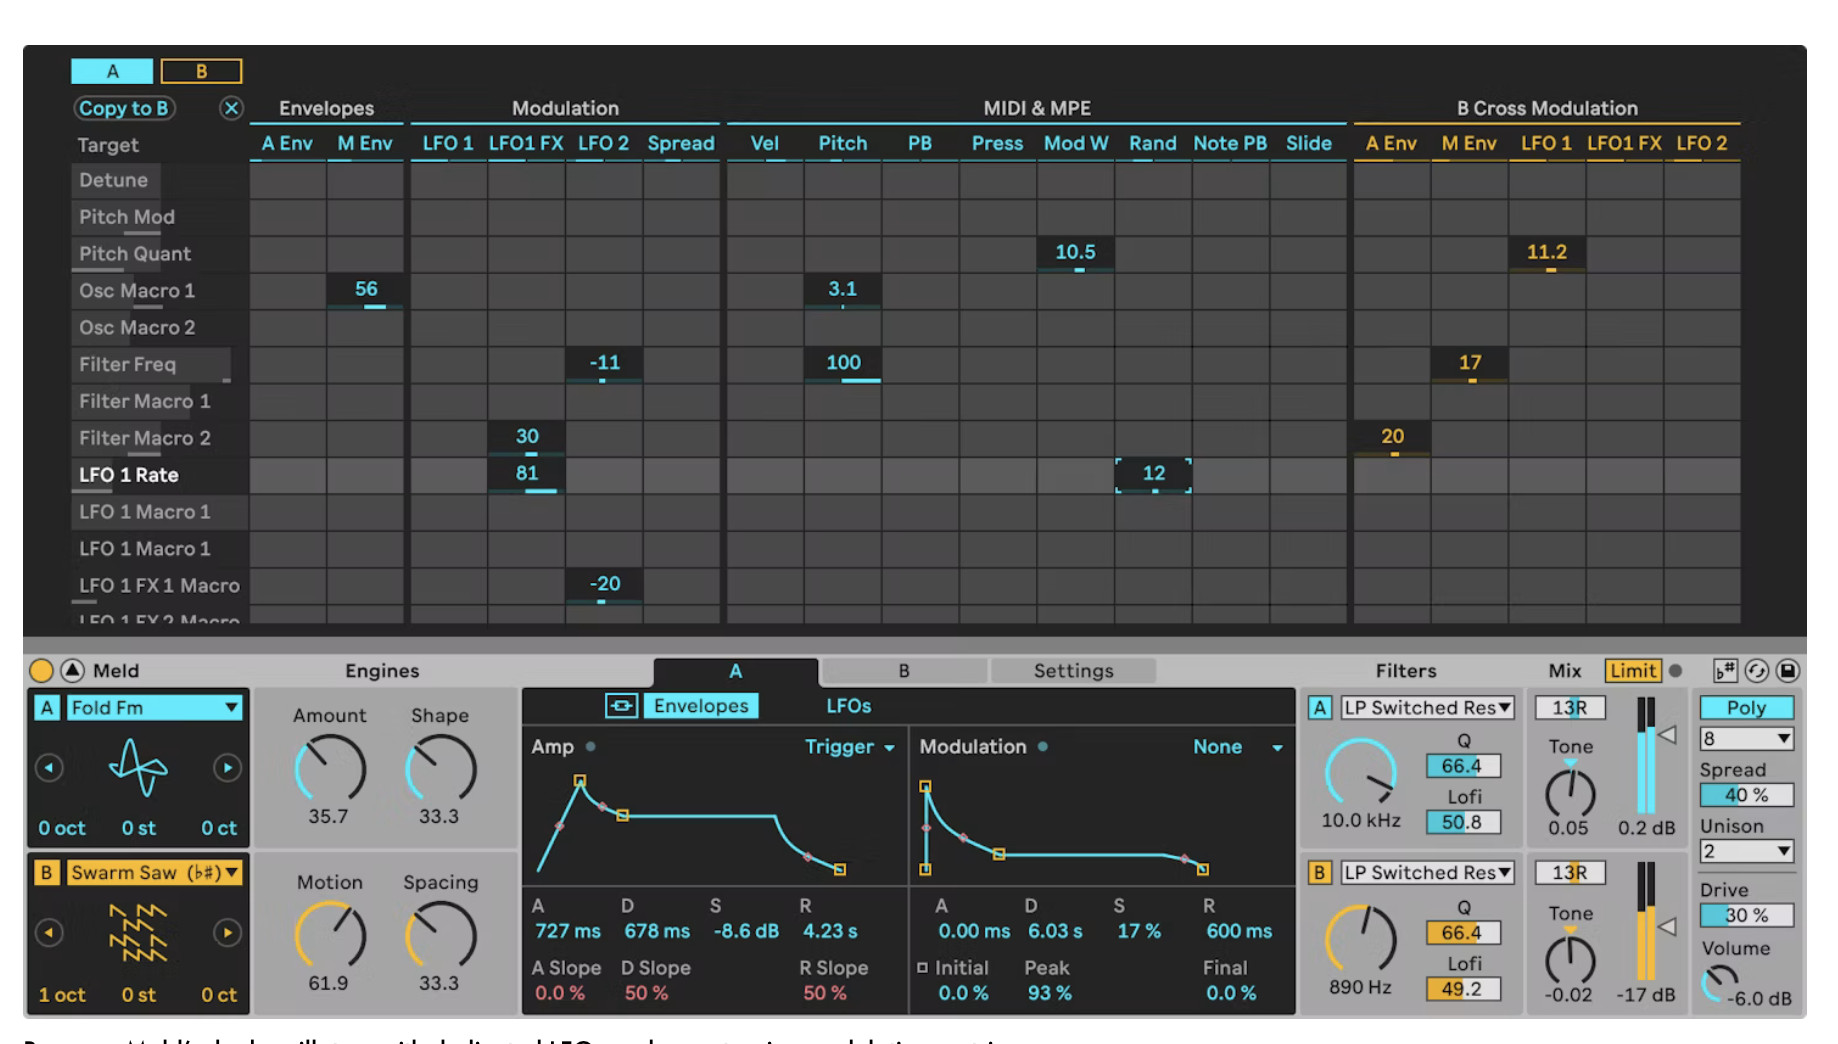Toggle engine A on/off button

pyautogui.click(x=46, y=708)
